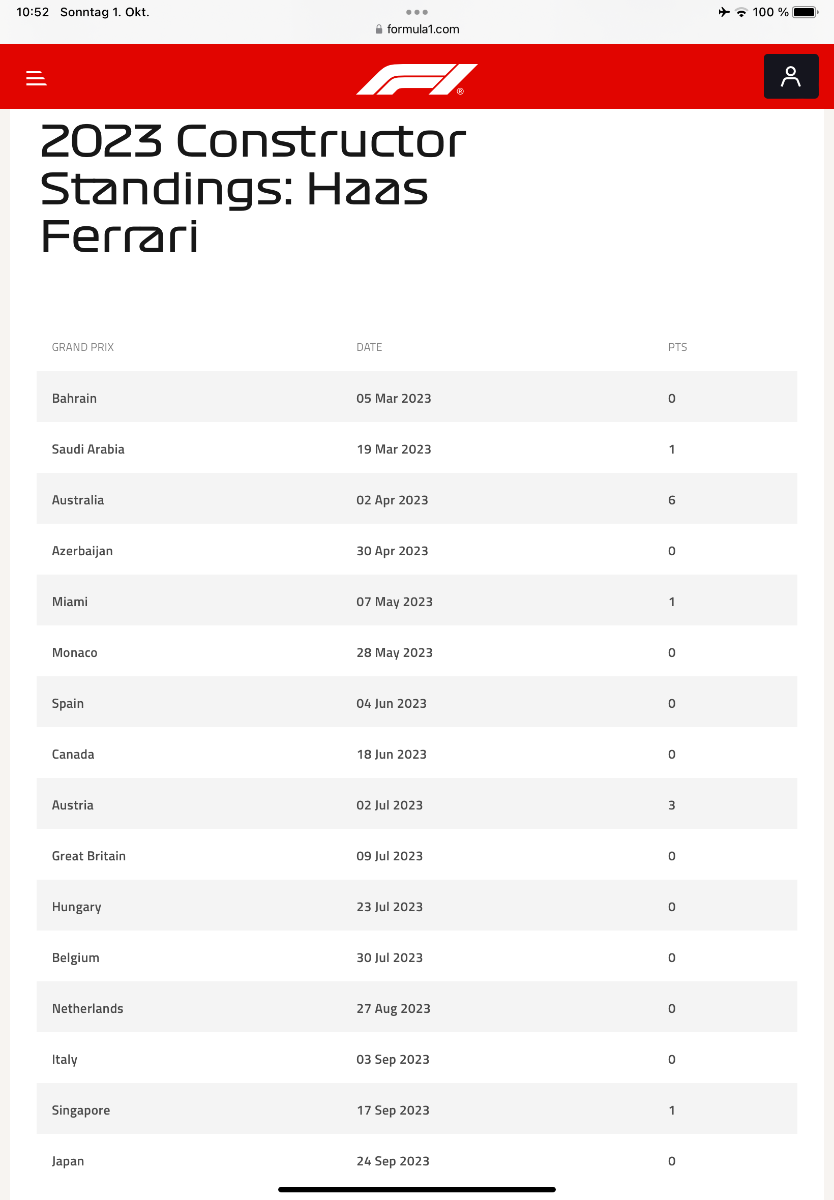Open the Singapore Grand Prix link
834x1200 pixels.
click(81, 1110)
